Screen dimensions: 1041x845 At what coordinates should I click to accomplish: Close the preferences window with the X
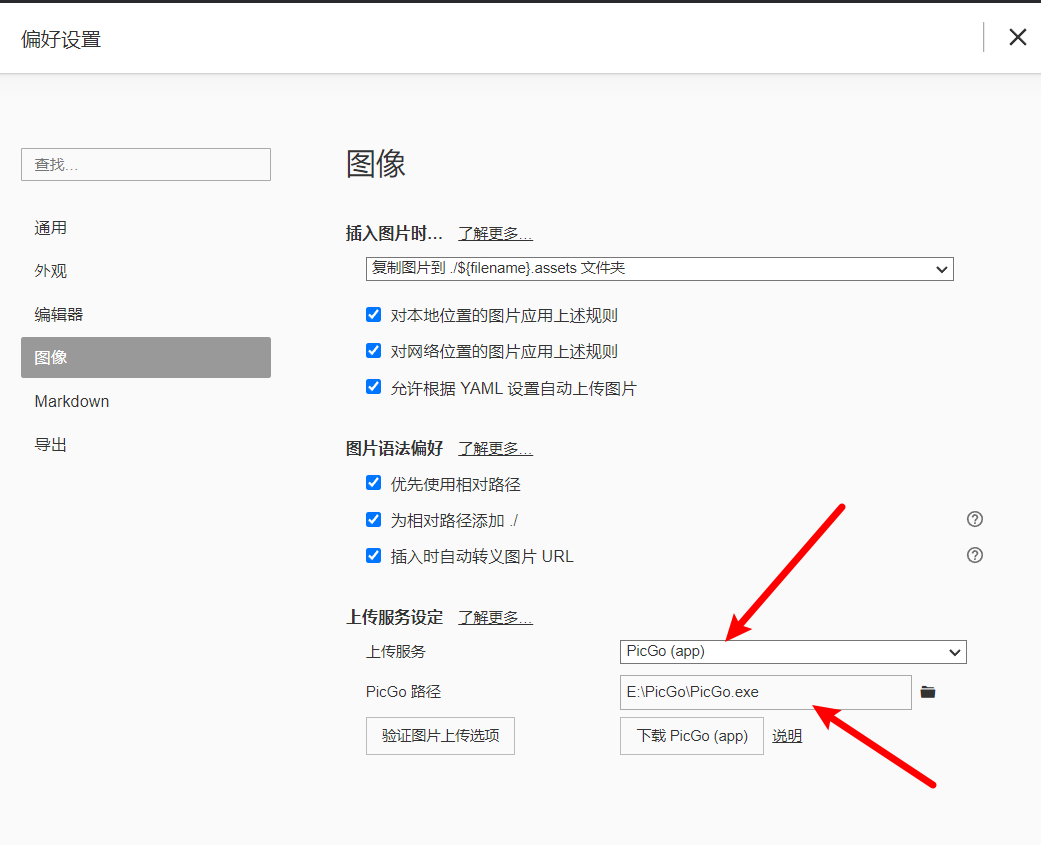point(1017,38)
